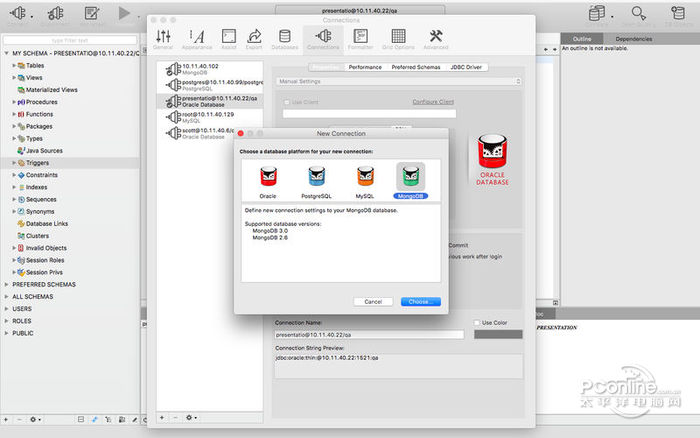The height and width of the screenshot is (438, 700).
Task: Switch to the Preferred Schemas tab
Action: pyautogui.click(x=416, y=67)
